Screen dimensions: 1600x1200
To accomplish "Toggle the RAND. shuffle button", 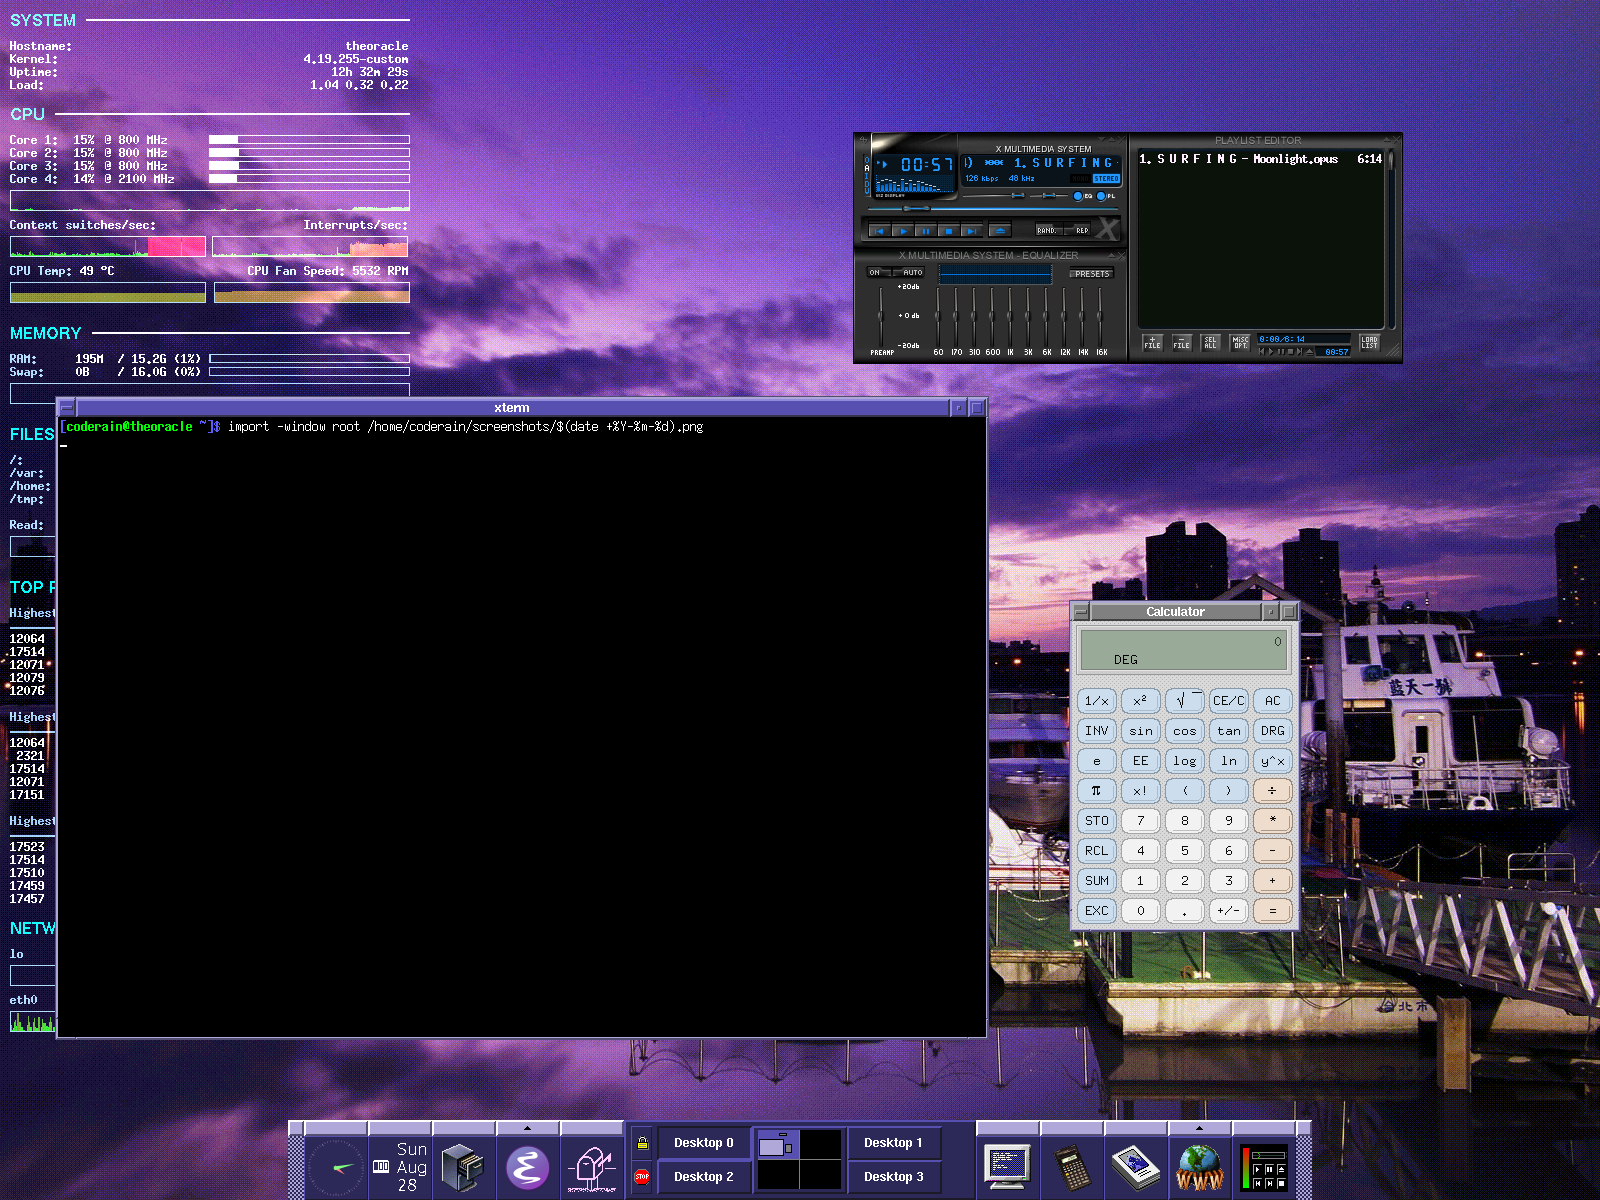I will click(x=1047, y=230).
